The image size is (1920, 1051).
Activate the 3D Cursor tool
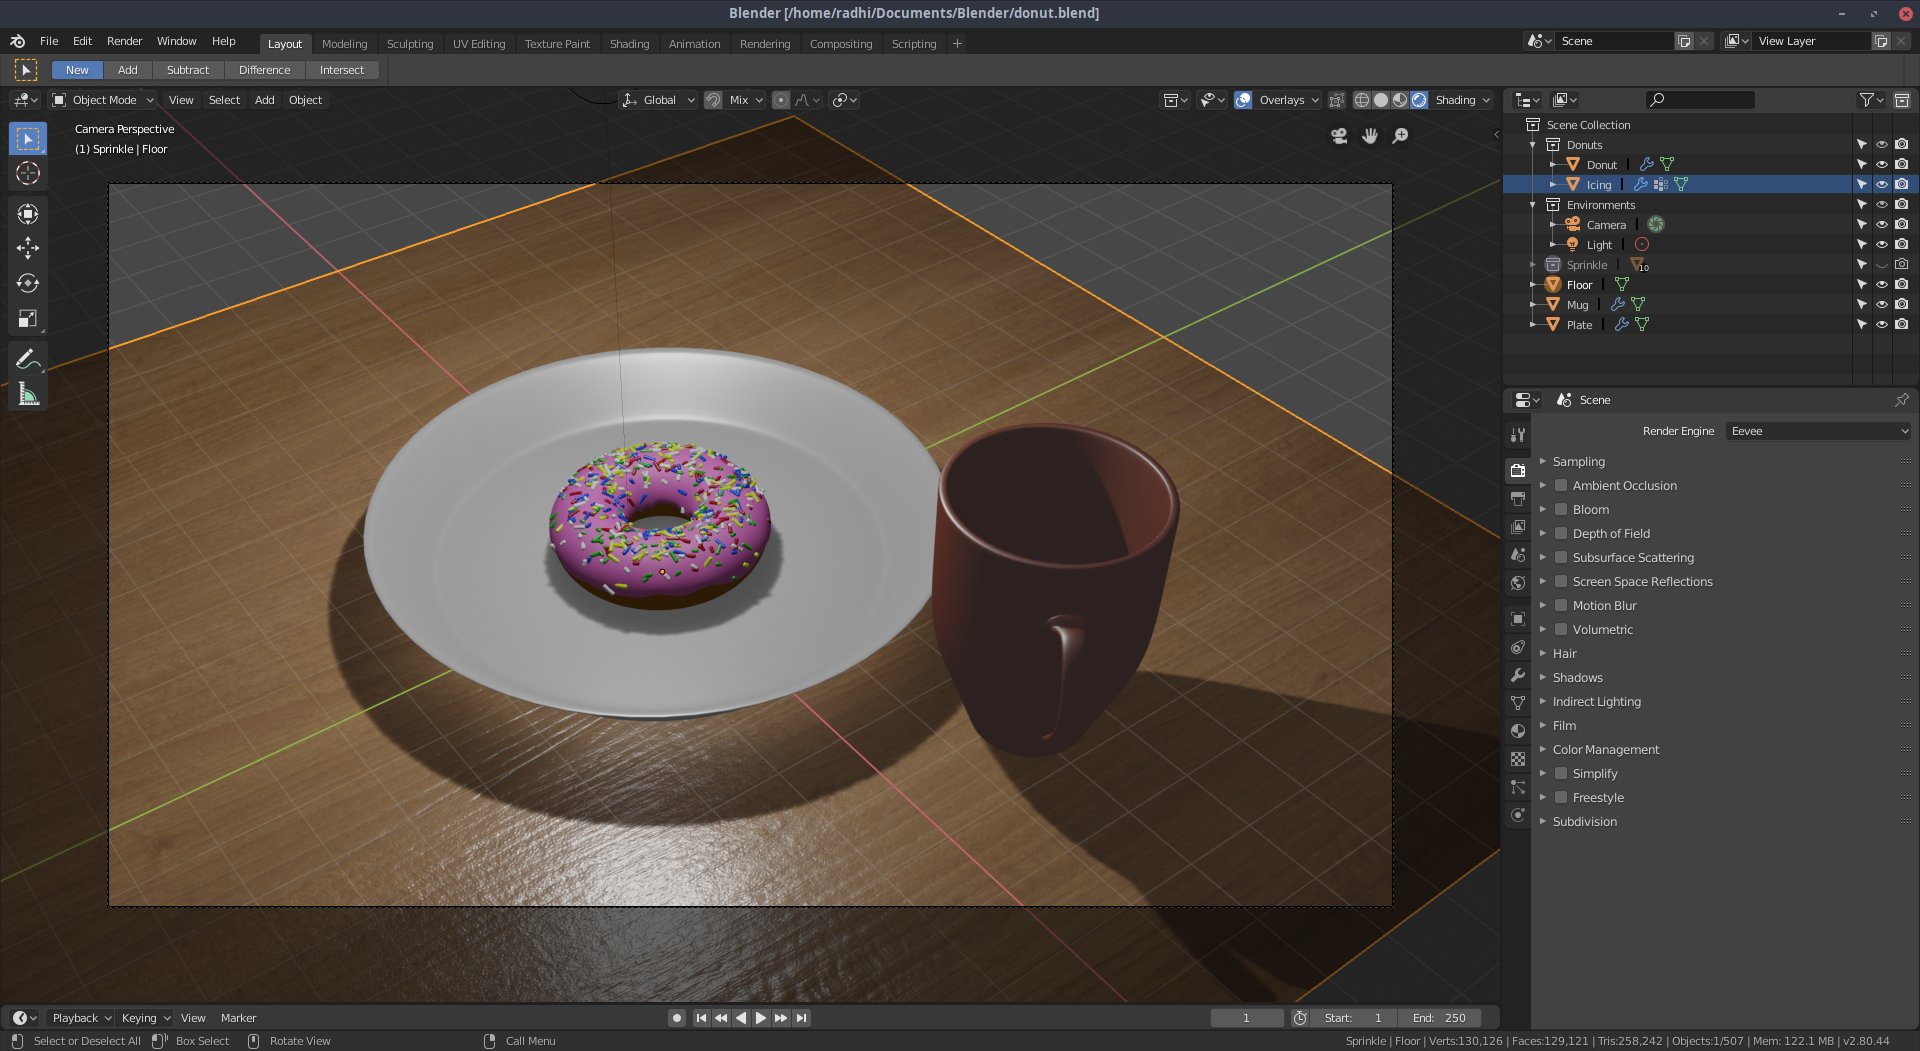click(28, 173)
